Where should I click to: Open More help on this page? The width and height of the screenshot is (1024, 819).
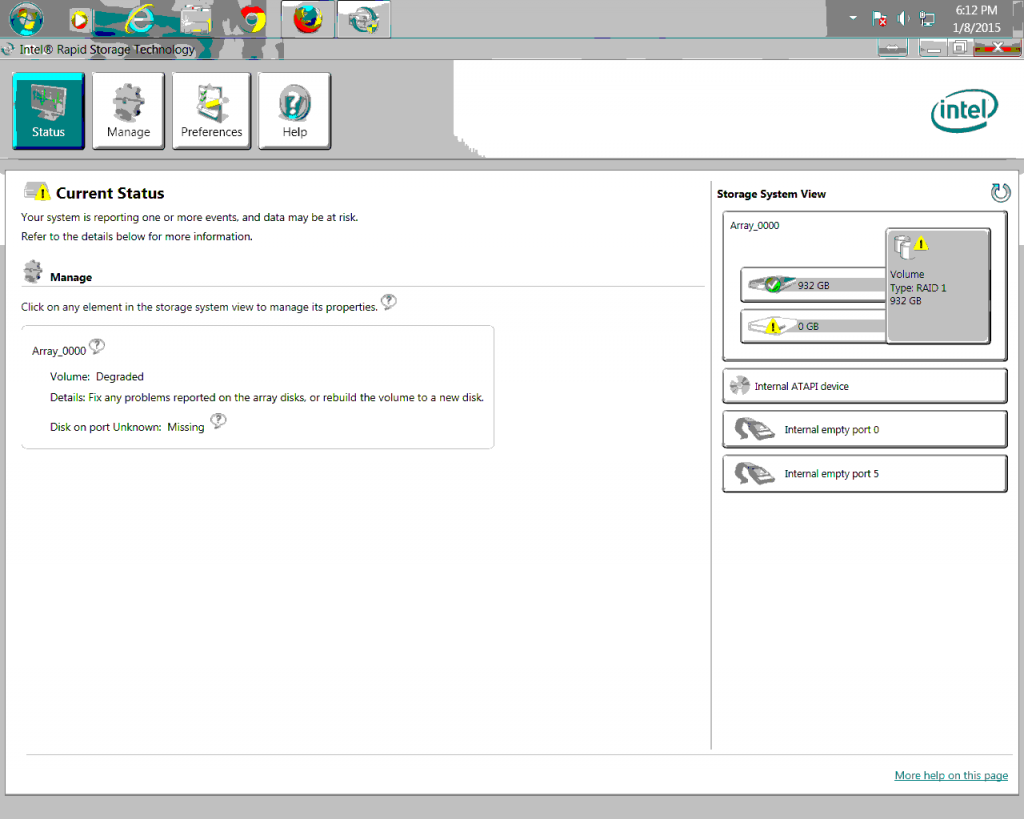951,775
